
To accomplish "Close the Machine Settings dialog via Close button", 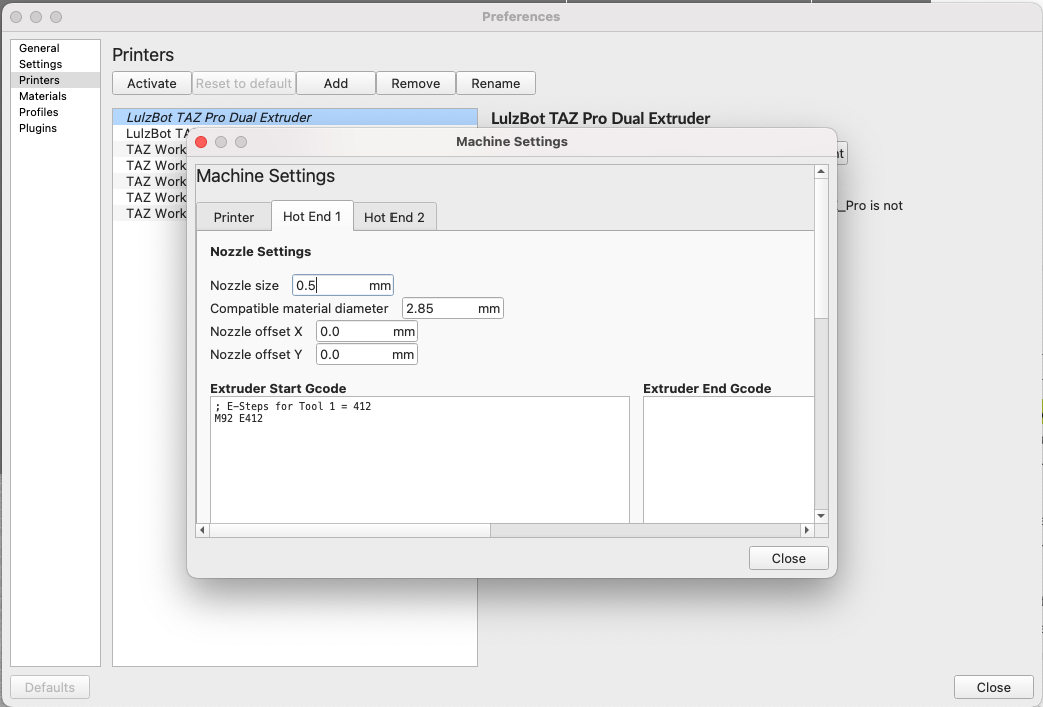I will pos(788,559).
